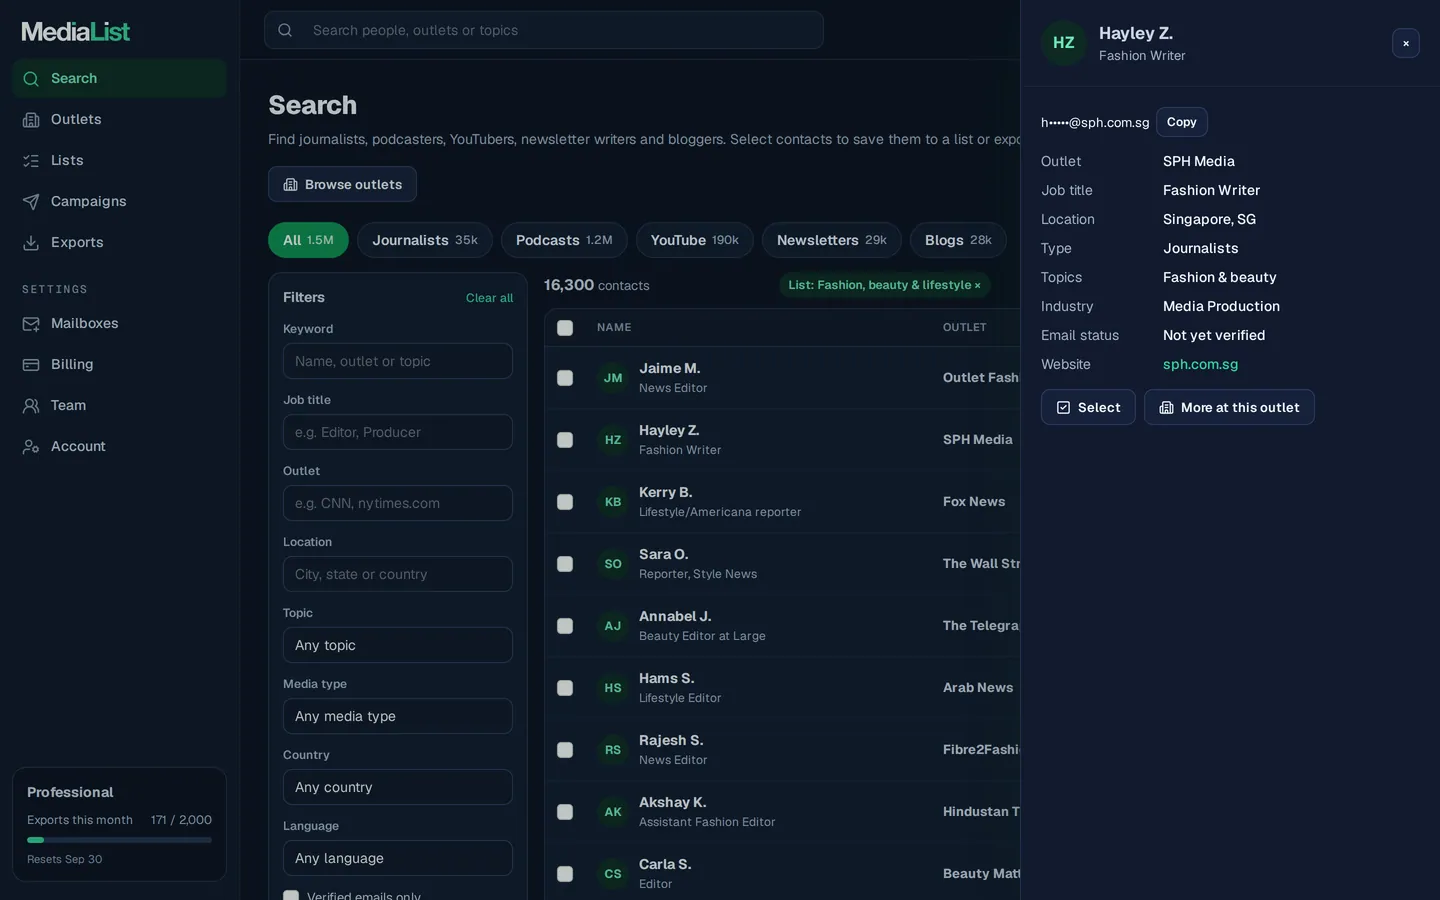The height and width of the screenshot is (900, 1440).
Task: Open the Mailboxes envelope icon
Action: coord(31,324)
